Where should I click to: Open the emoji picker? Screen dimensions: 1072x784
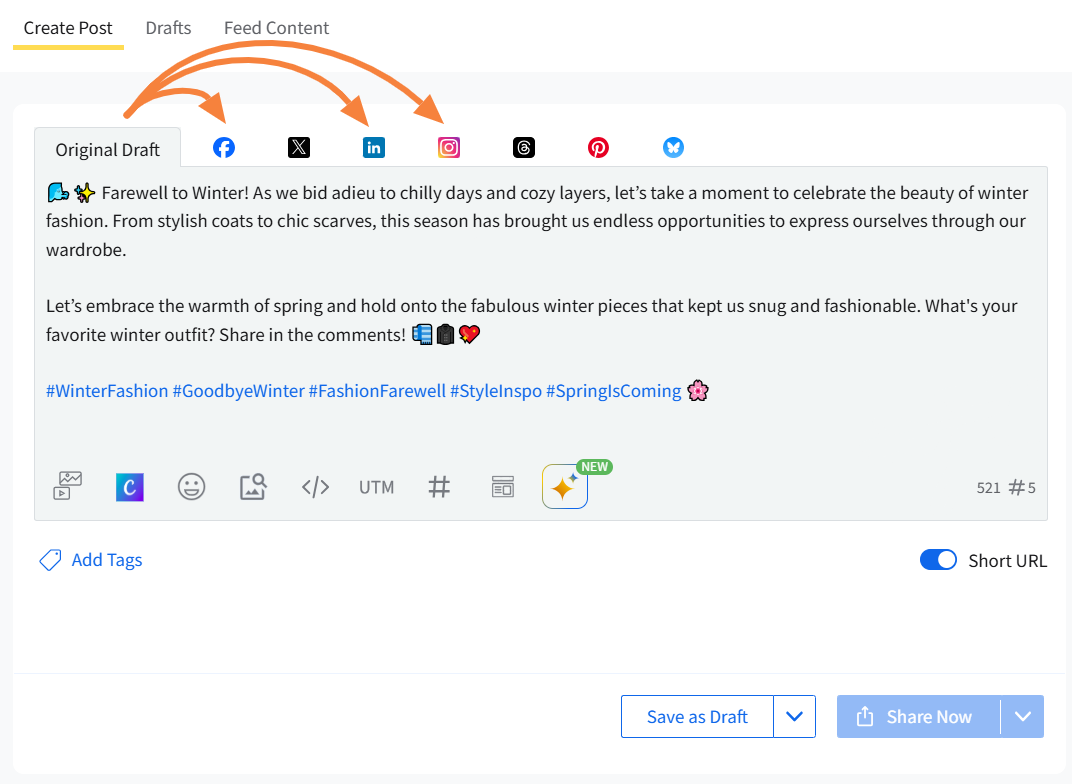(x=191, y=487)
